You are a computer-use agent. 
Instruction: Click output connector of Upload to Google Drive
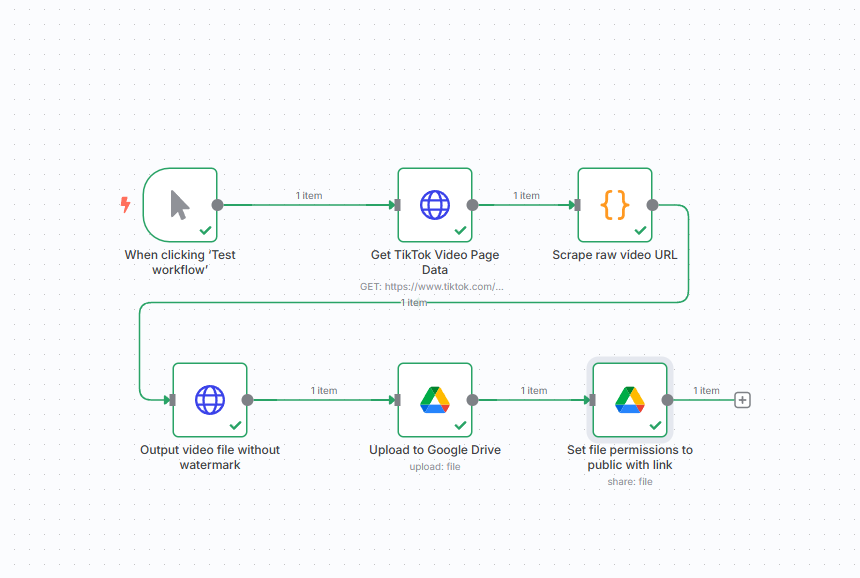tap(472, 400)
